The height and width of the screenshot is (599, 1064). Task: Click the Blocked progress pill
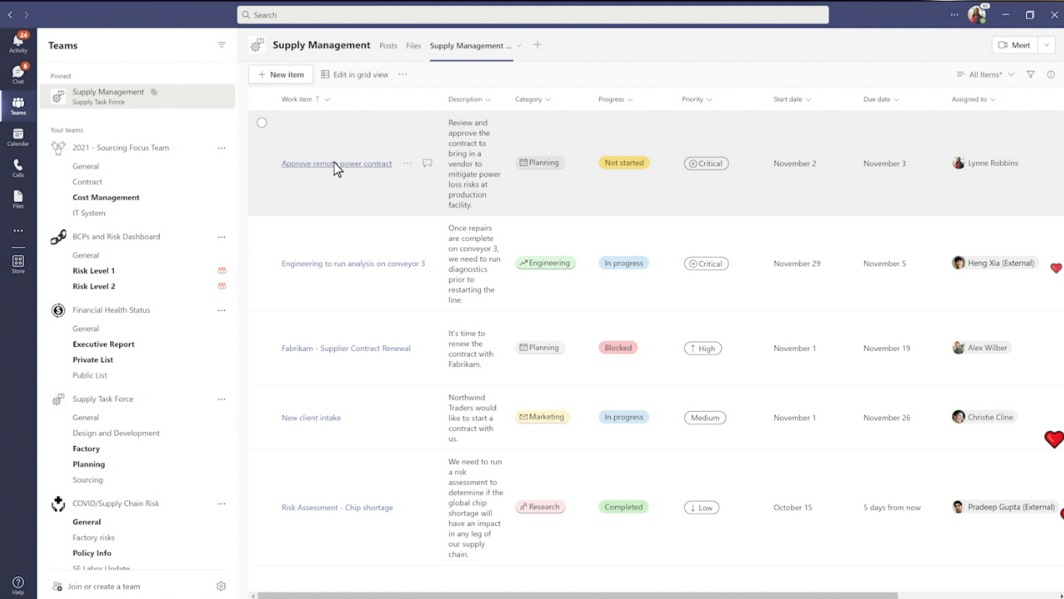pos(618,347)
